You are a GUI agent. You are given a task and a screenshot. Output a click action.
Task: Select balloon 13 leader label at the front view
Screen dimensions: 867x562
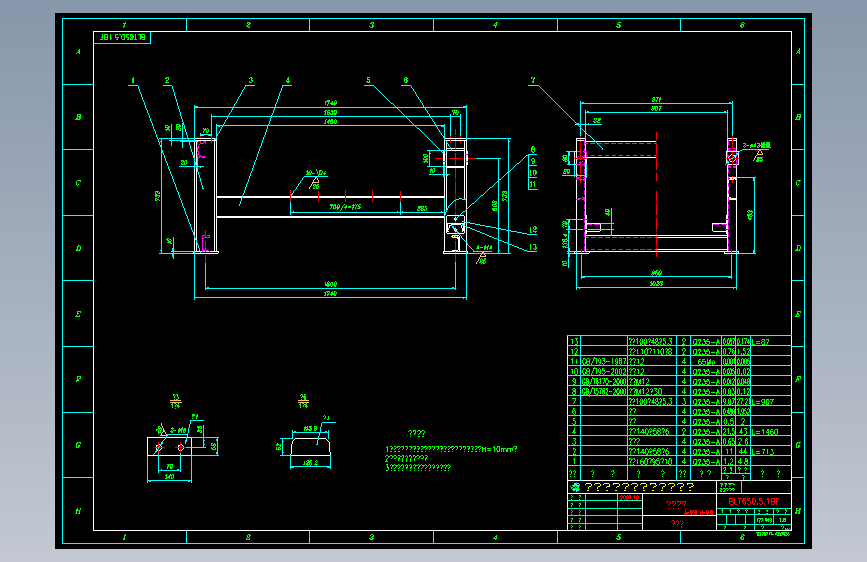(x=533, y=247)
